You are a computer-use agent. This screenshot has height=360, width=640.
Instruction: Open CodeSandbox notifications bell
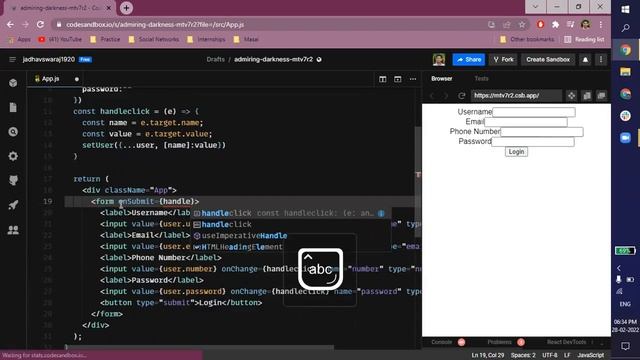coord(585,60)
